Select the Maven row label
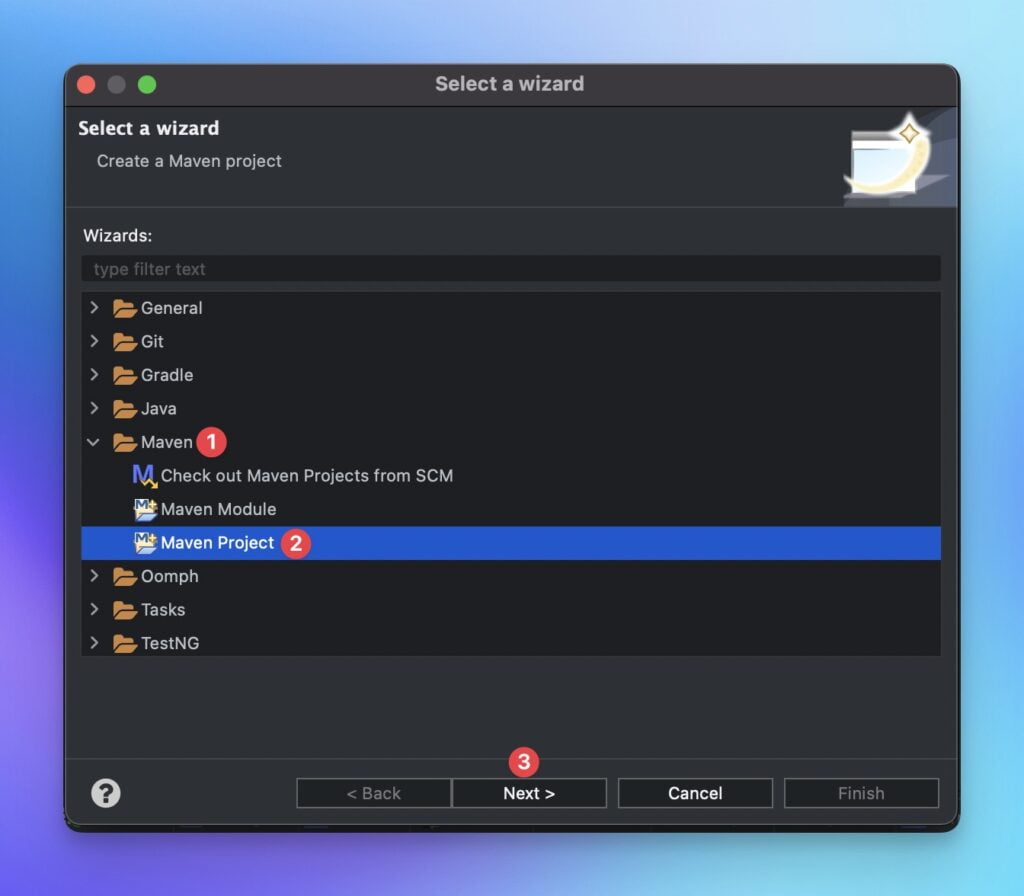Screen dimensions: 1024x896 coord(167,443)
